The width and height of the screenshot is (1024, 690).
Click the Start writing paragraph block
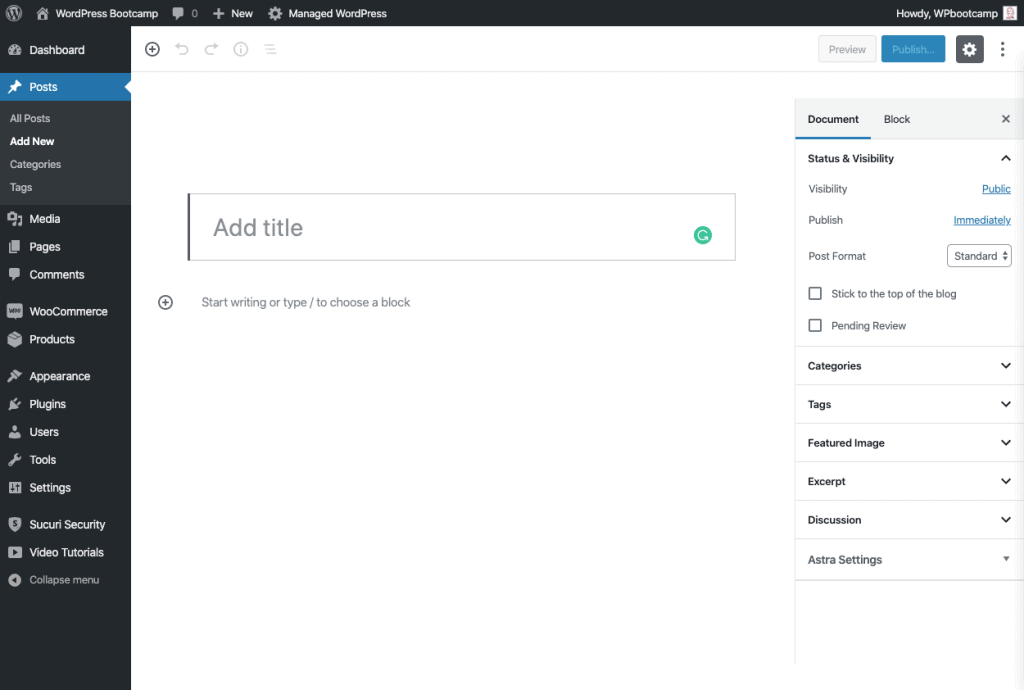306,302
